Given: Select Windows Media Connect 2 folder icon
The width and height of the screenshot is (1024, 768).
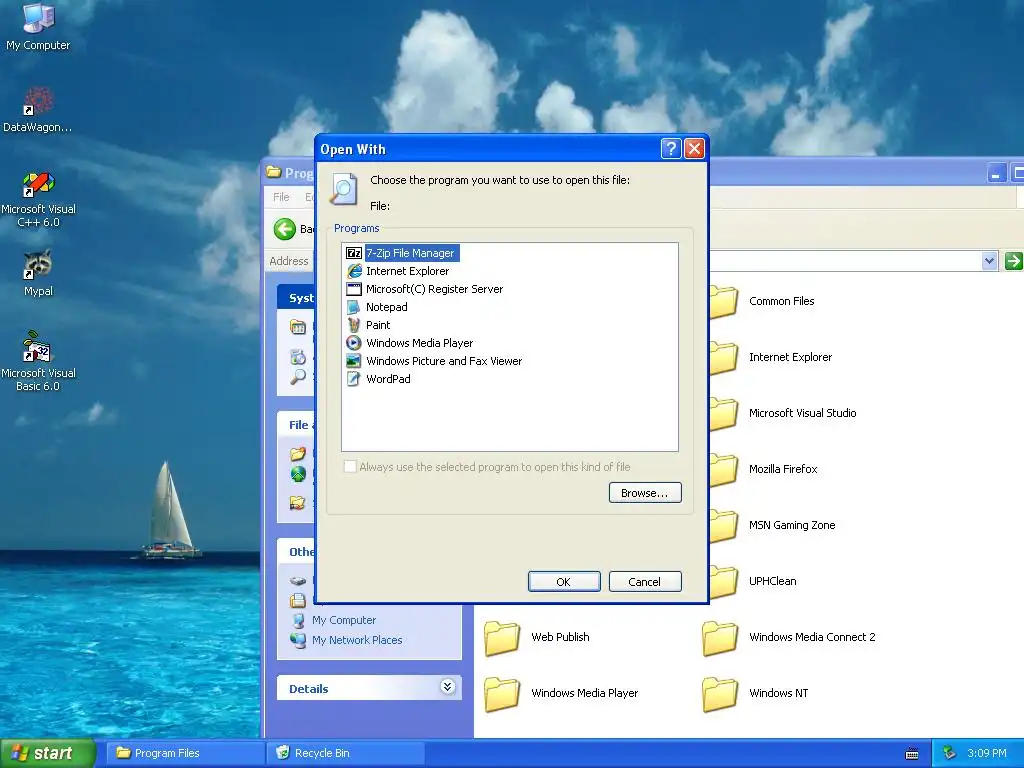Looking at the screenshot, I should [x=720, y=638].
